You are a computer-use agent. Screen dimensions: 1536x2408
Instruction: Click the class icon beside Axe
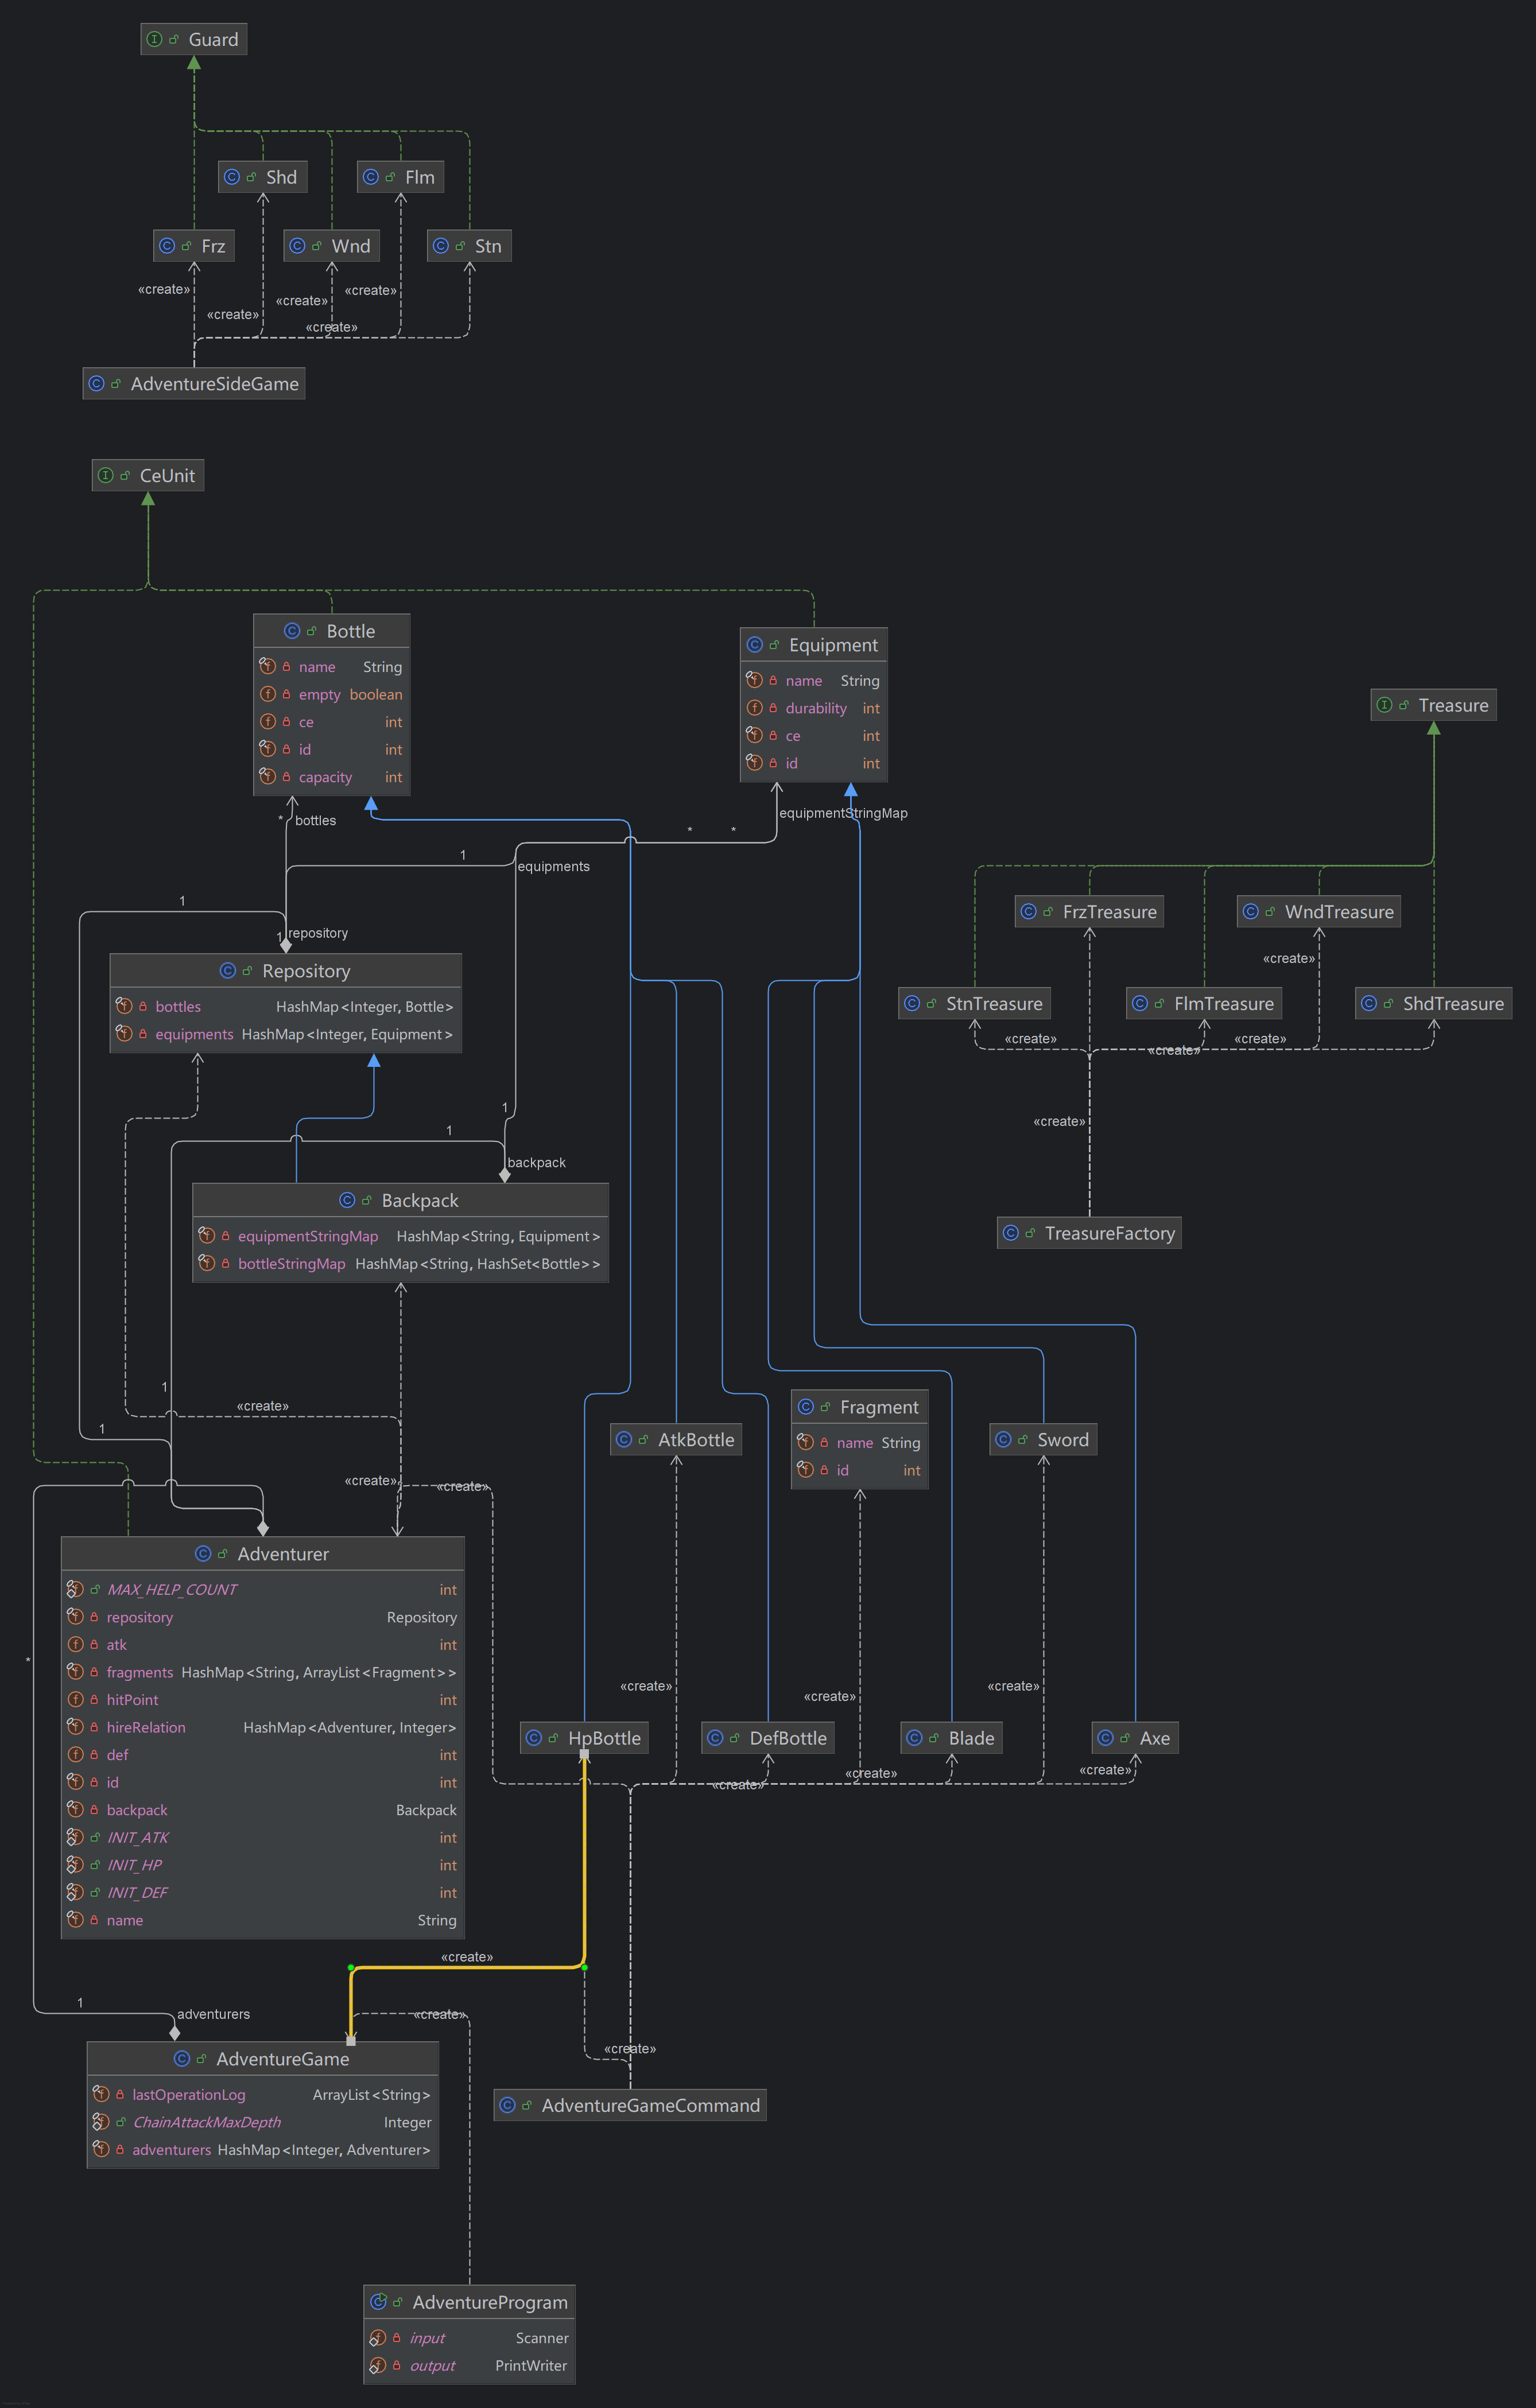click(x=1105, y=1738)
